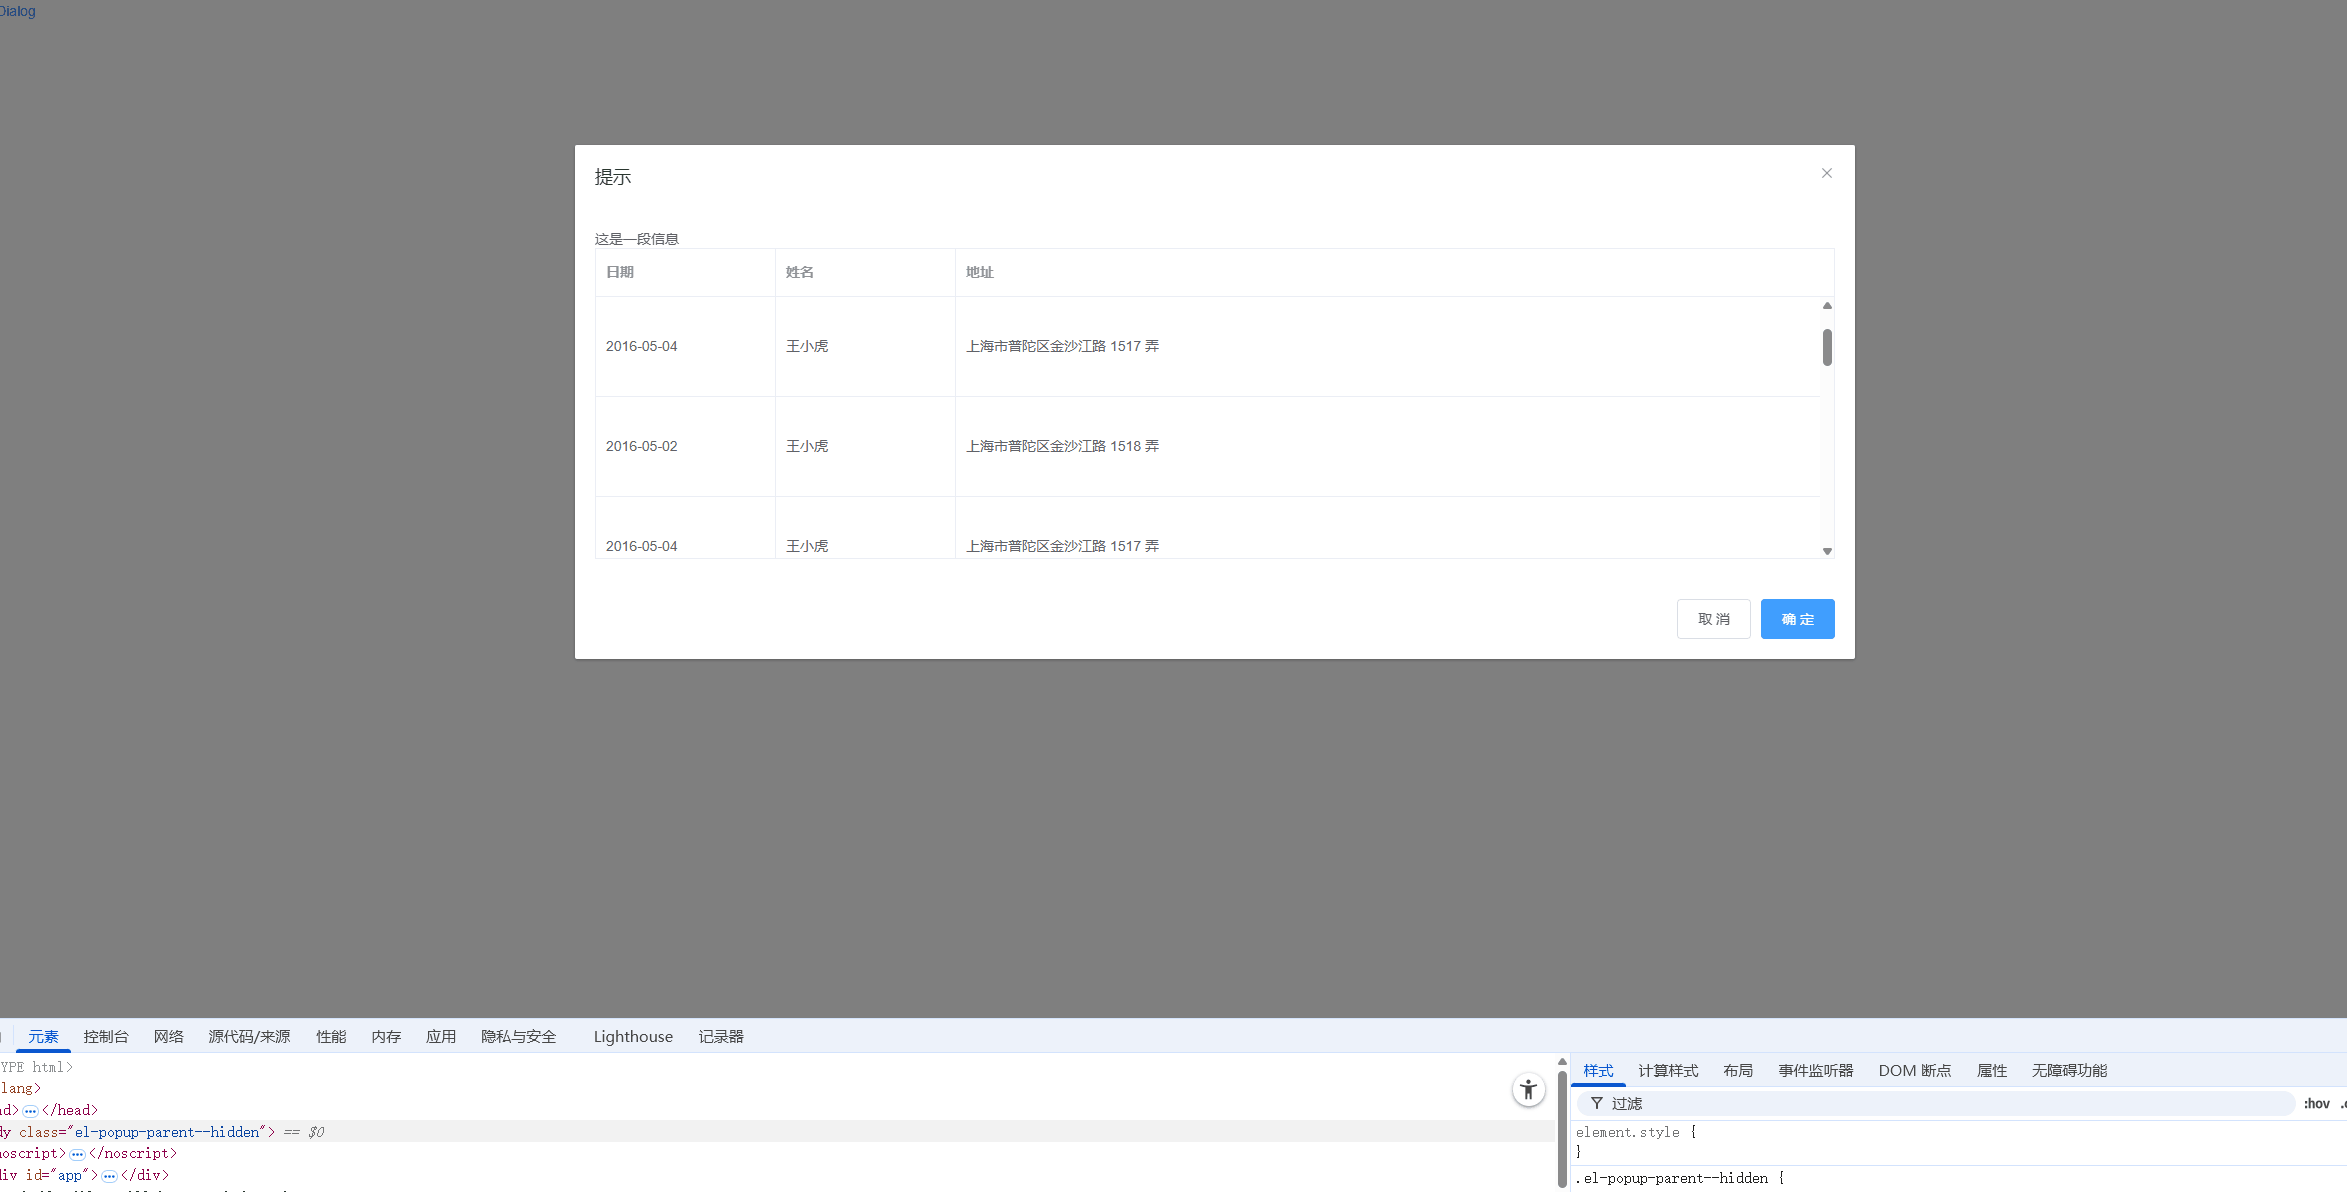The image size is (2347, 1192).
Task: Open the 布局 pane tab
Action: (x=1738, y=1070)
